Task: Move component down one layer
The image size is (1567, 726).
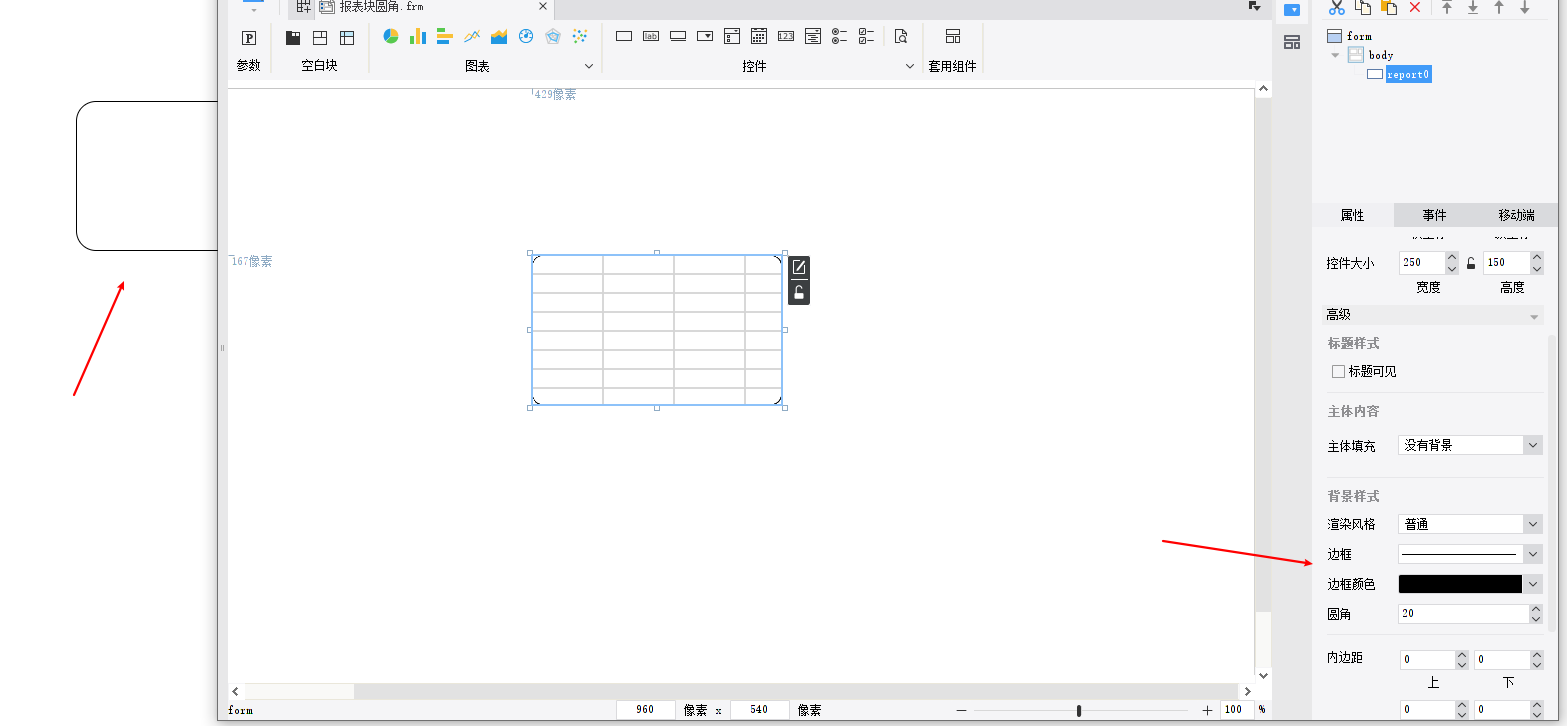Action: click(x=1525, y=7)
